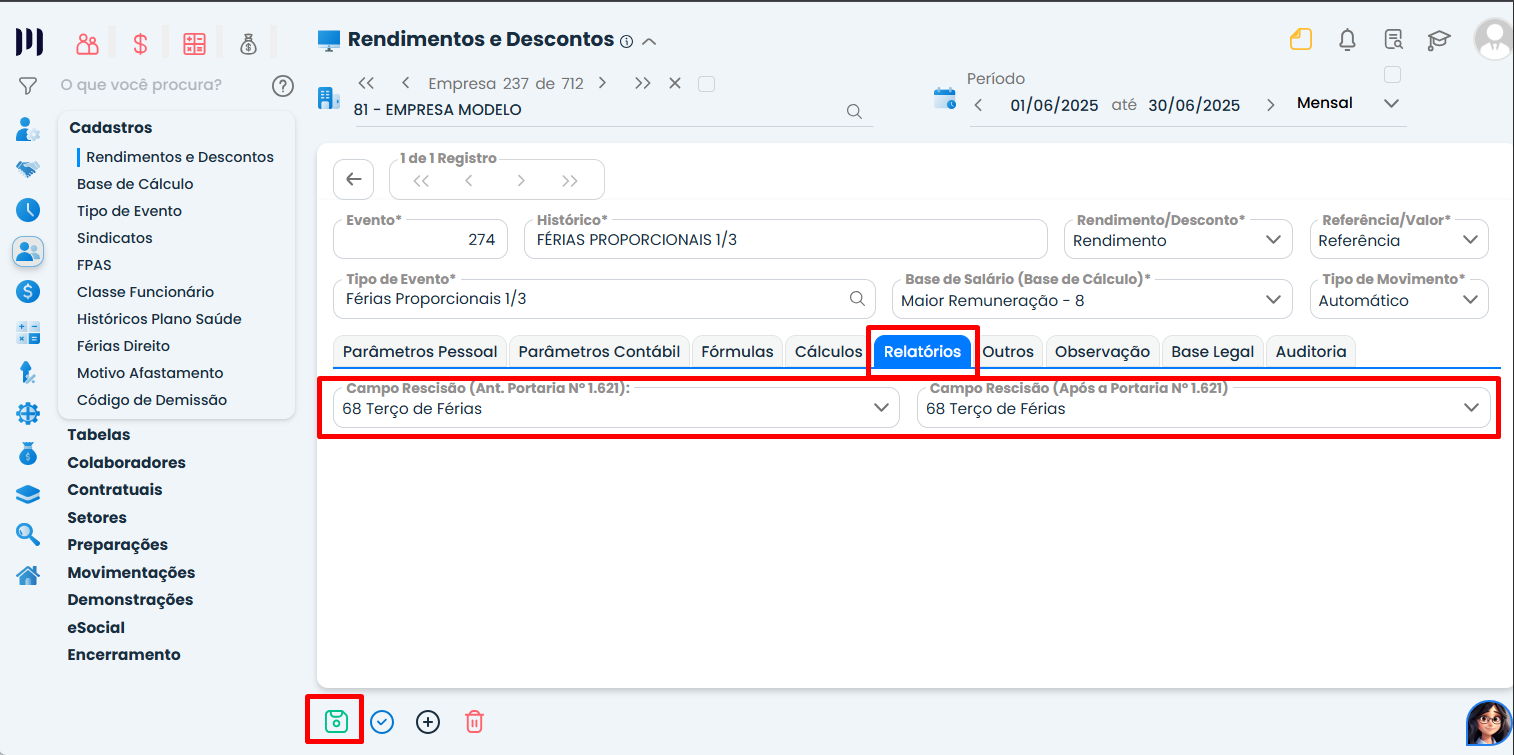
Task: Click the yellow sticky note icon
Action: (1300, 40)
